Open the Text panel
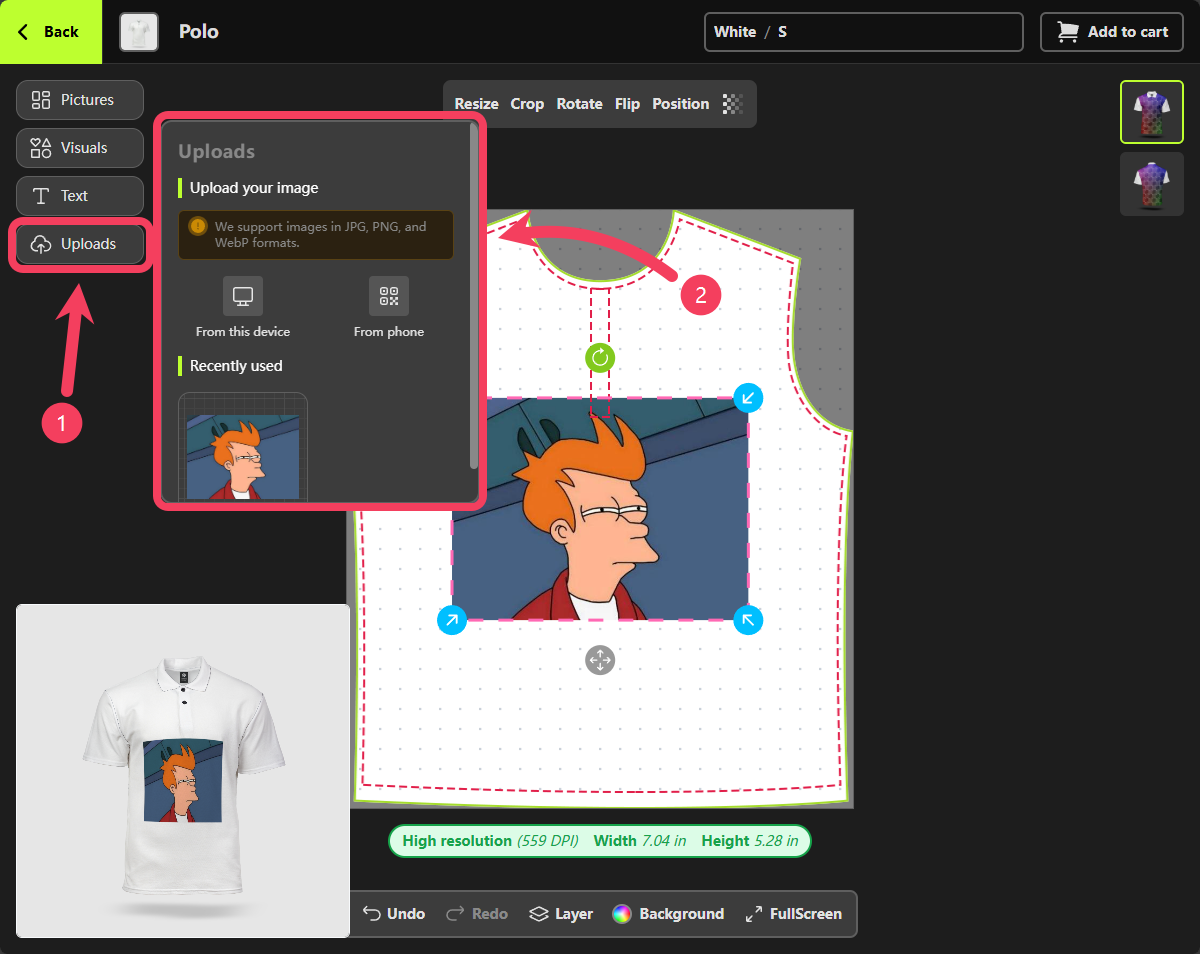 80,196
